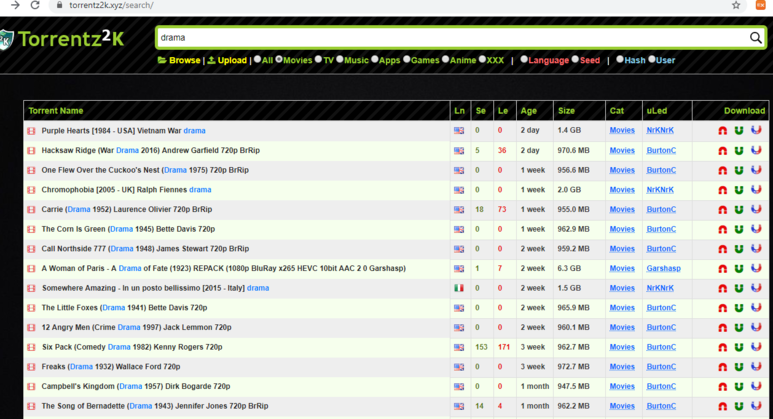Click green download icon for A Woman of Paris
Screen dimensions: 773x419
738,269
